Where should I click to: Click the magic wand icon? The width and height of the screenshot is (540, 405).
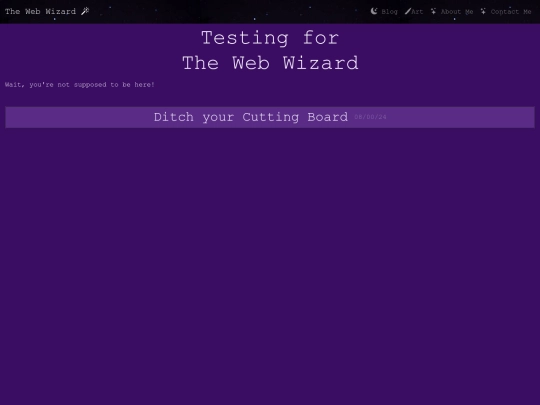click(85, 11)
